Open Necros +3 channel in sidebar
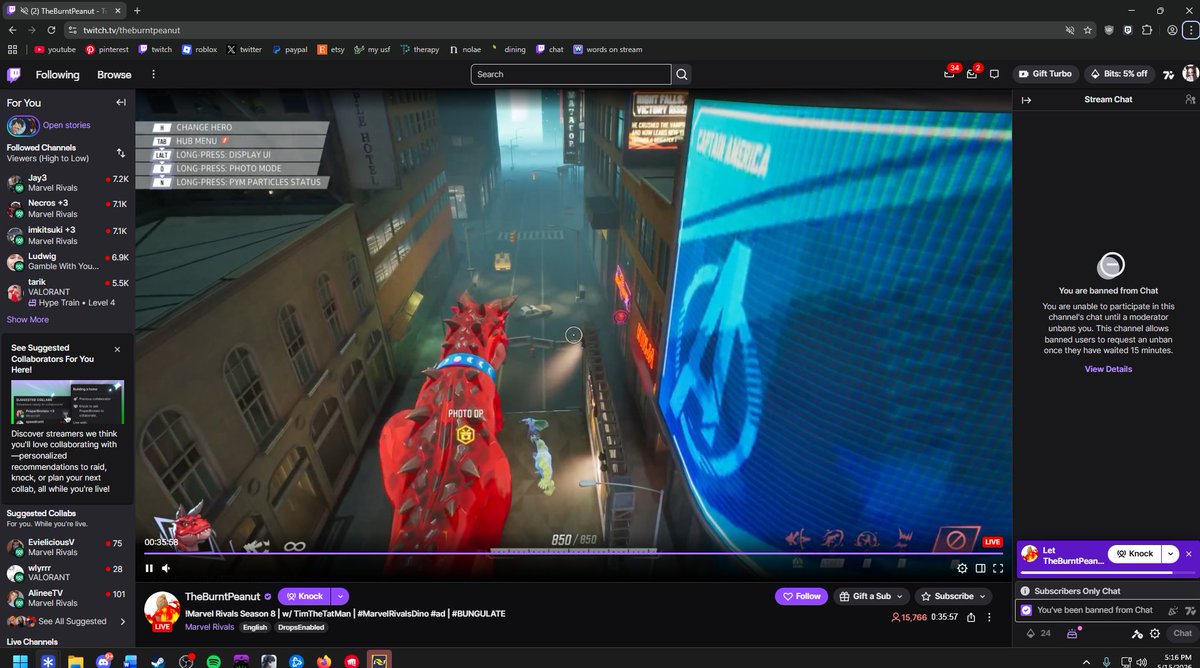1200x668 pixels. click(67, 209)
